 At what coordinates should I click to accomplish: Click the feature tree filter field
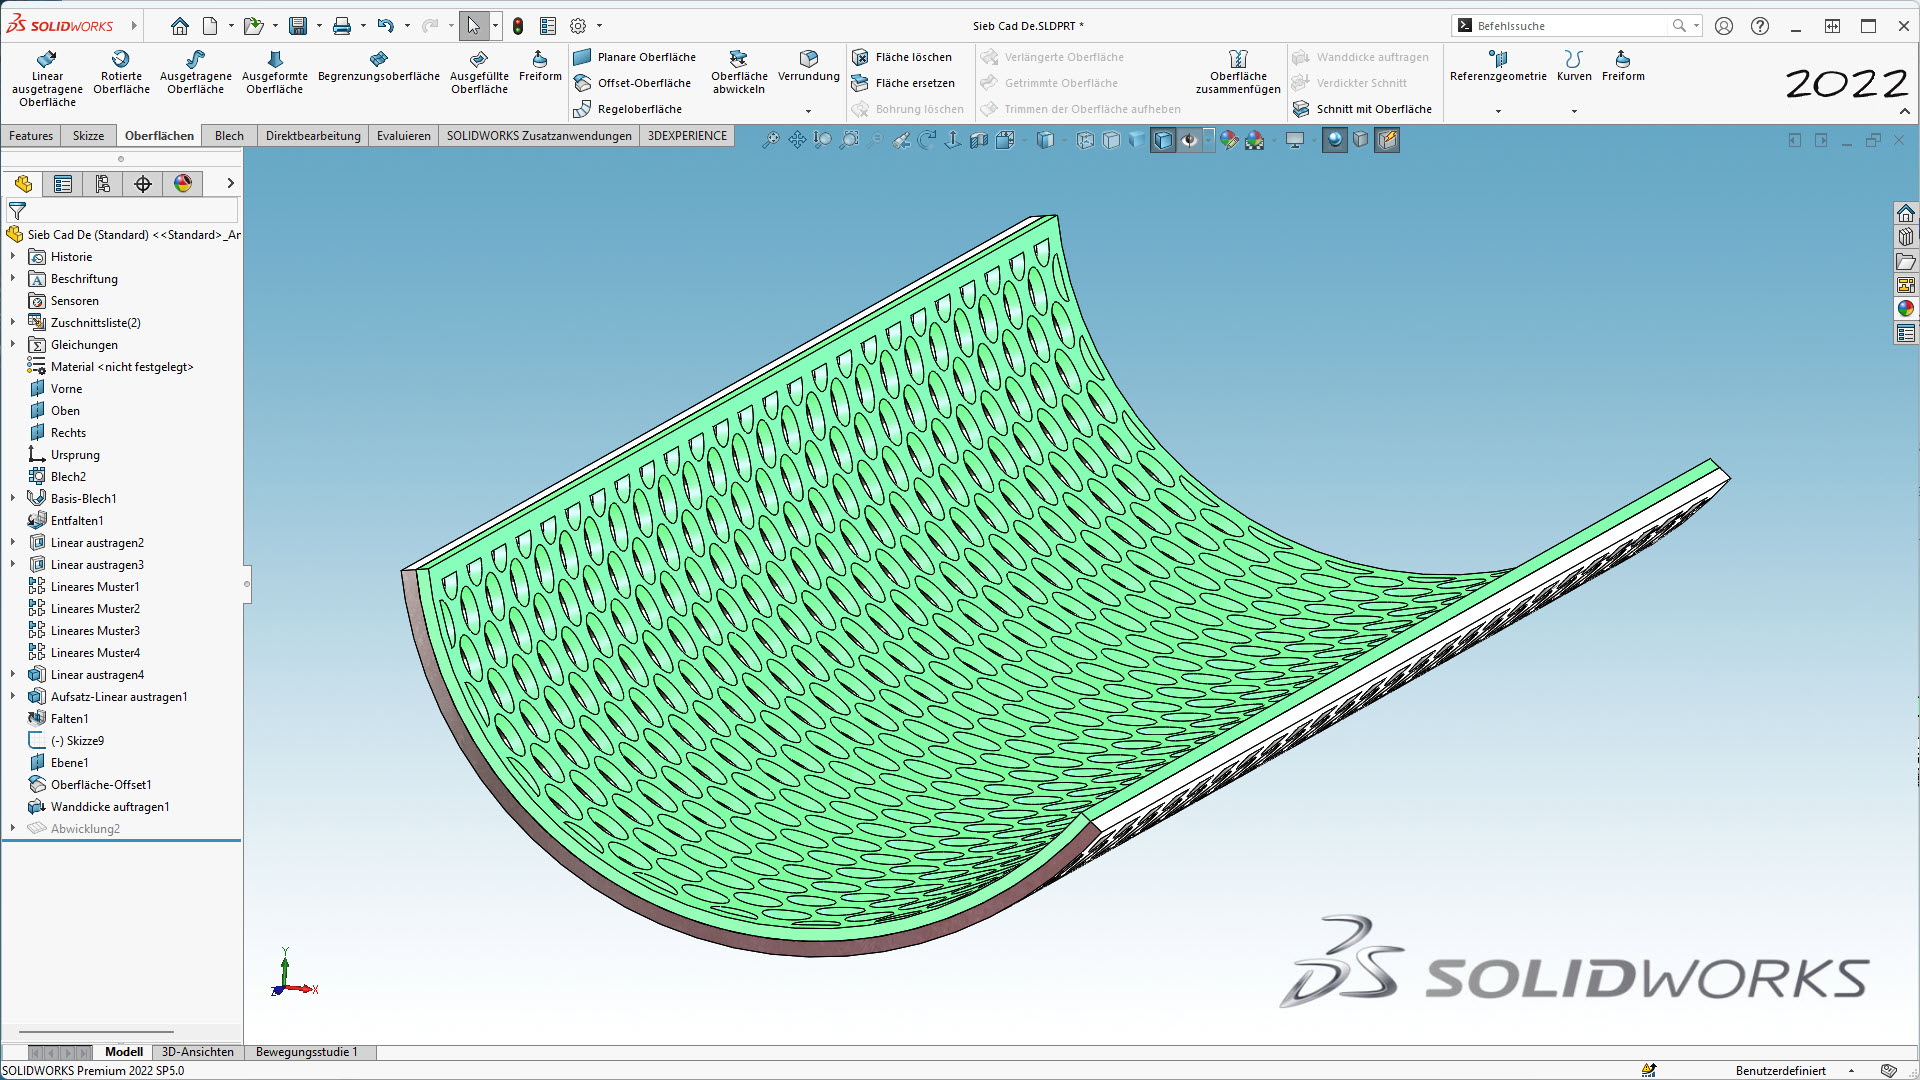(122, 211)
